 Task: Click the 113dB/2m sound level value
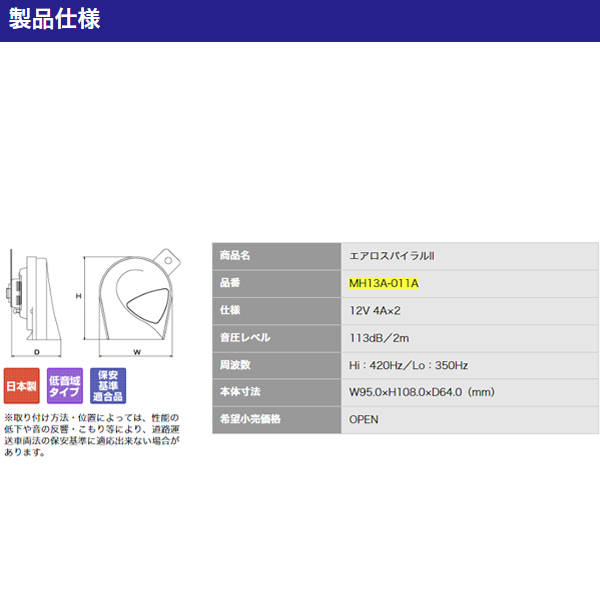click(382, 338)
